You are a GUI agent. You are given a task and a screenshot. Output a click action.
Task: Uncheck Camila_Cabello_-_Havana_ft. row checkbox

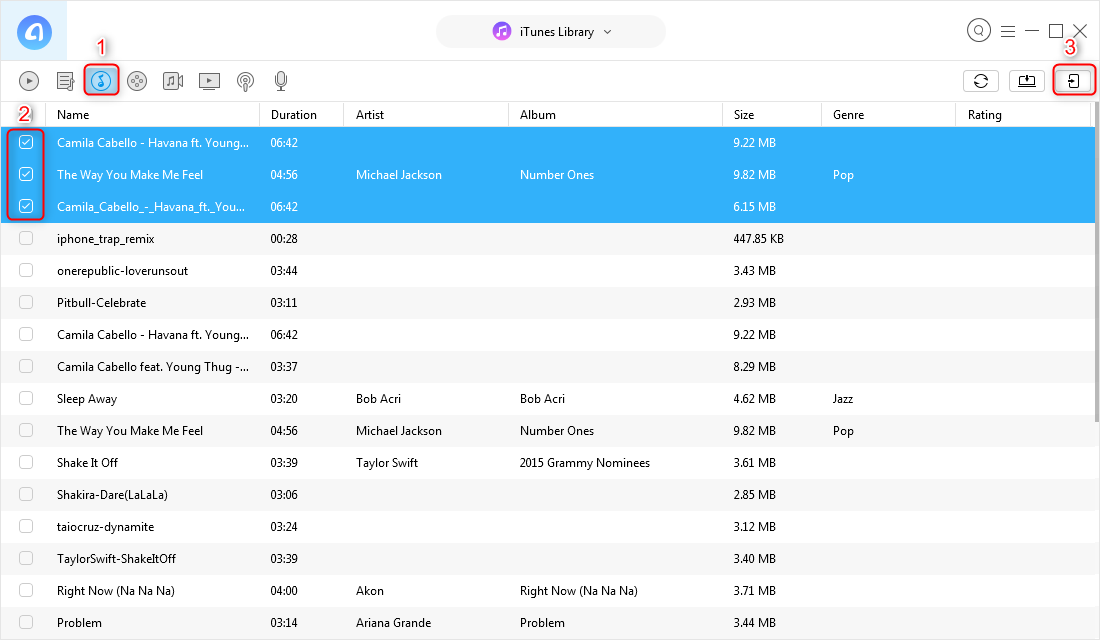[x=26, y=206]
